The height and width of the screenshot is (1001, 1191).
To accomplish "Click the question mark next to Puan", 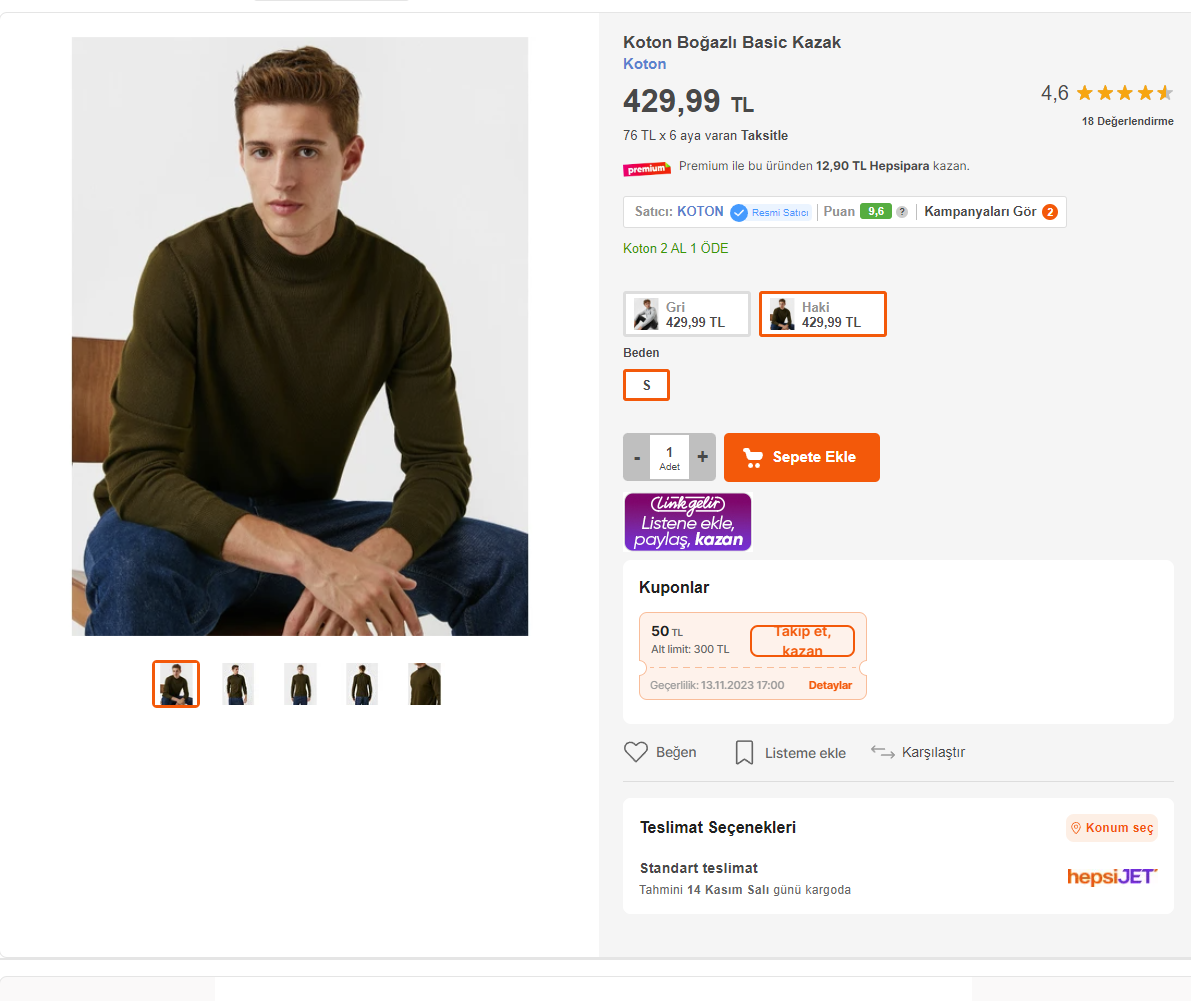I will [x=902, y=212].
